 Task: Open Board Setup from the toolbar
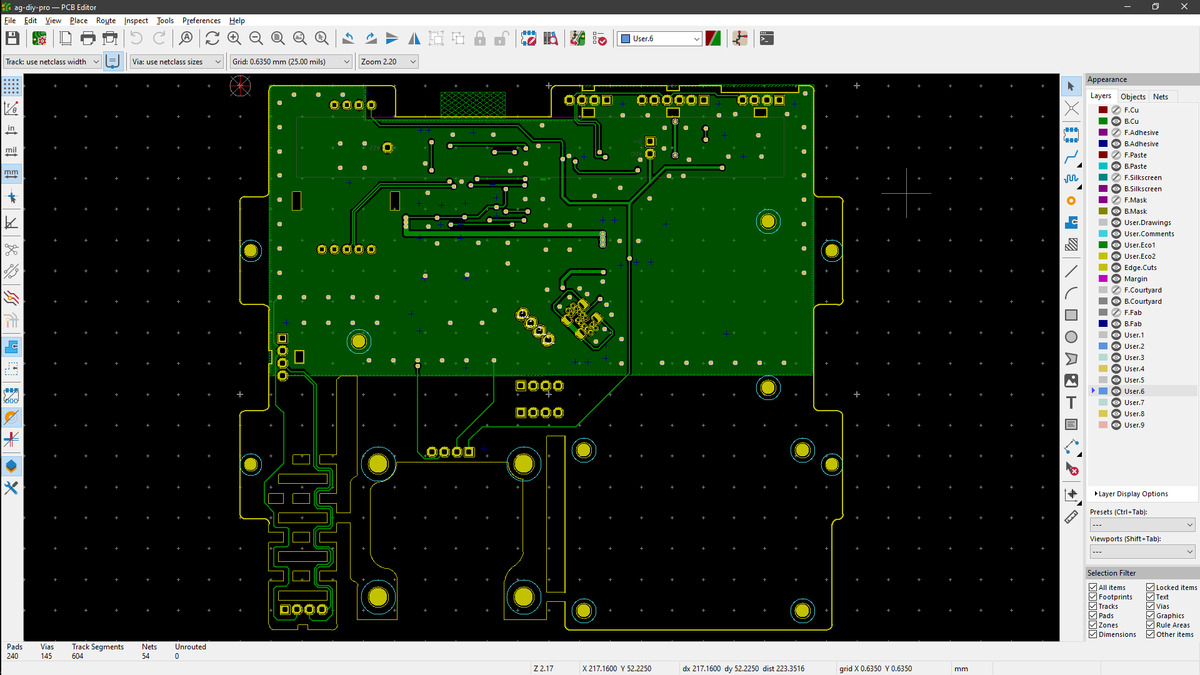(x=40, y=38)
